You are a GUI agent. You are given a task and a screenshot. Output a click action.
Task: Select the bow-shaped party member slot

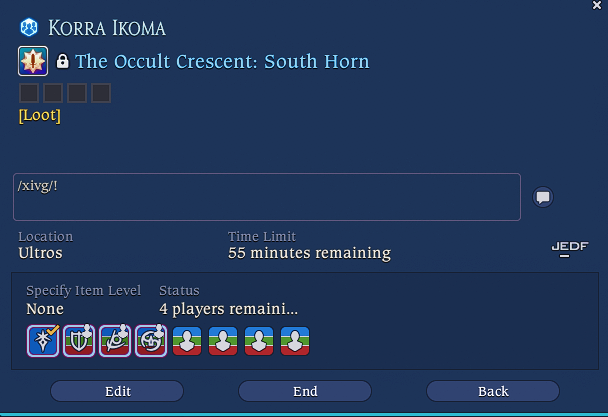pyautogui.click(x=115, y=341)
